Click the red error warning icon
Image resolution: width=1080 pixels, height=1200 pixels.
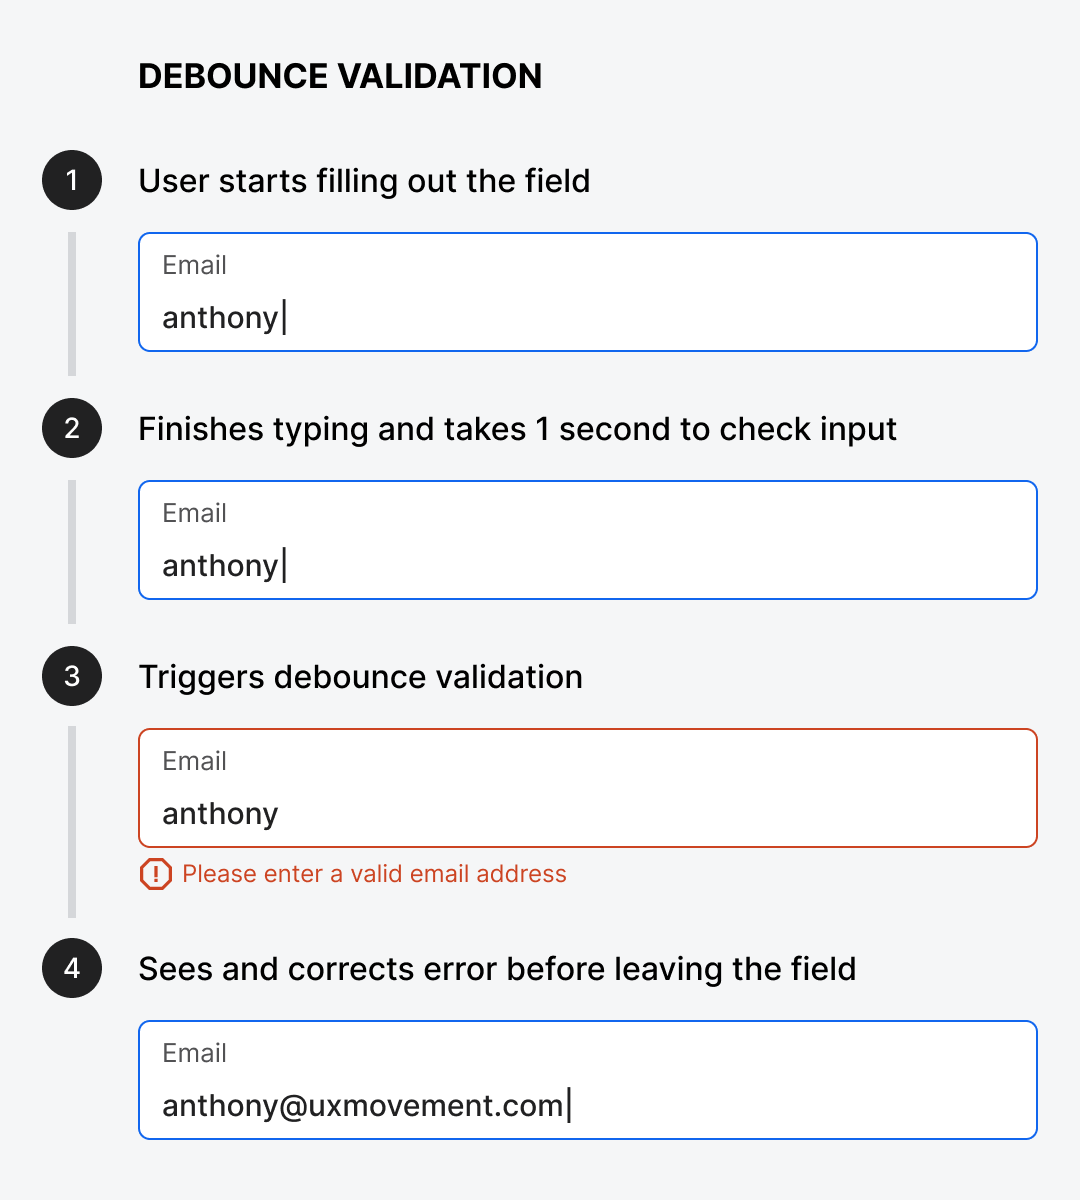[155, 874]
